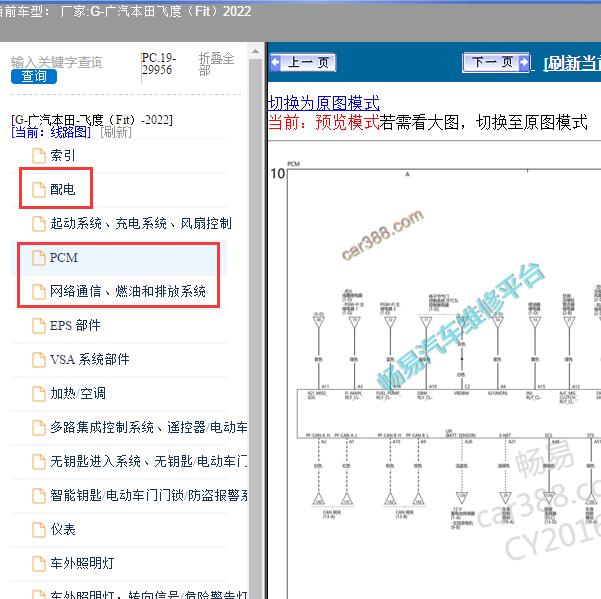The height and width of the screenshot is (599, 601).
Task: Focus the keyword search input field
Action: [57, 62]
